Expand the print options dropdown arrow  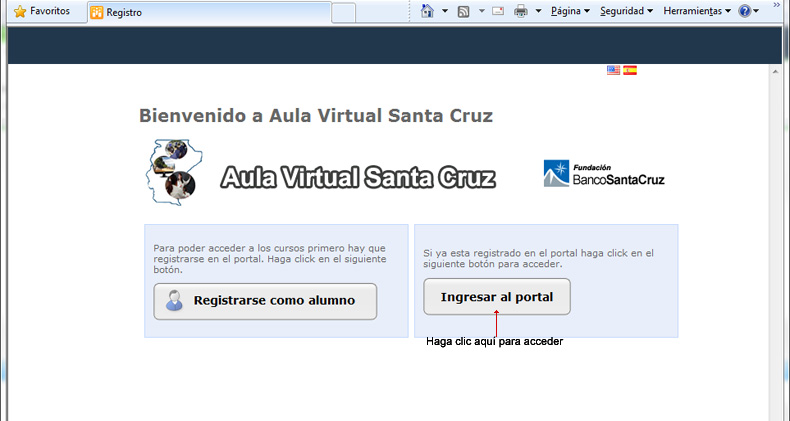point(539,11)
